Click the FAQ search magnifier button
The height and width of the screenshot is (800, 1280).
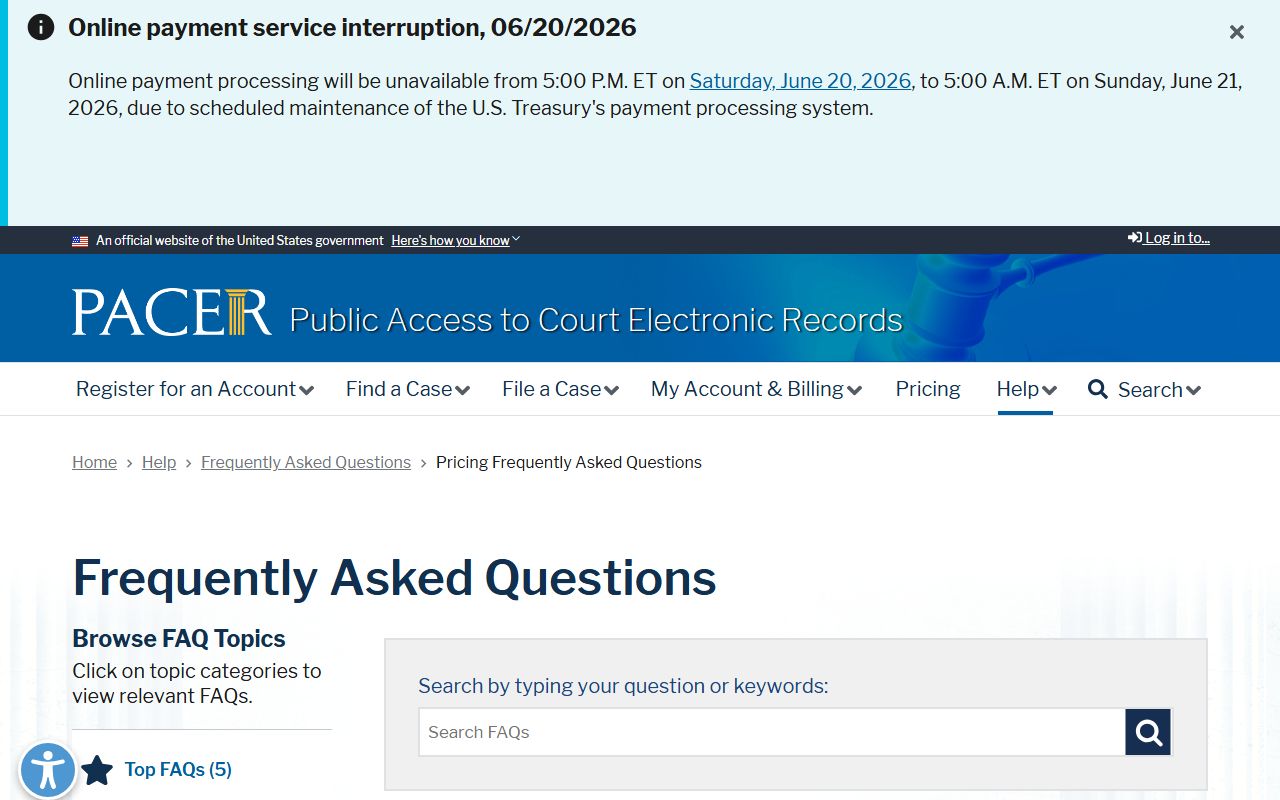point(1148,732)
